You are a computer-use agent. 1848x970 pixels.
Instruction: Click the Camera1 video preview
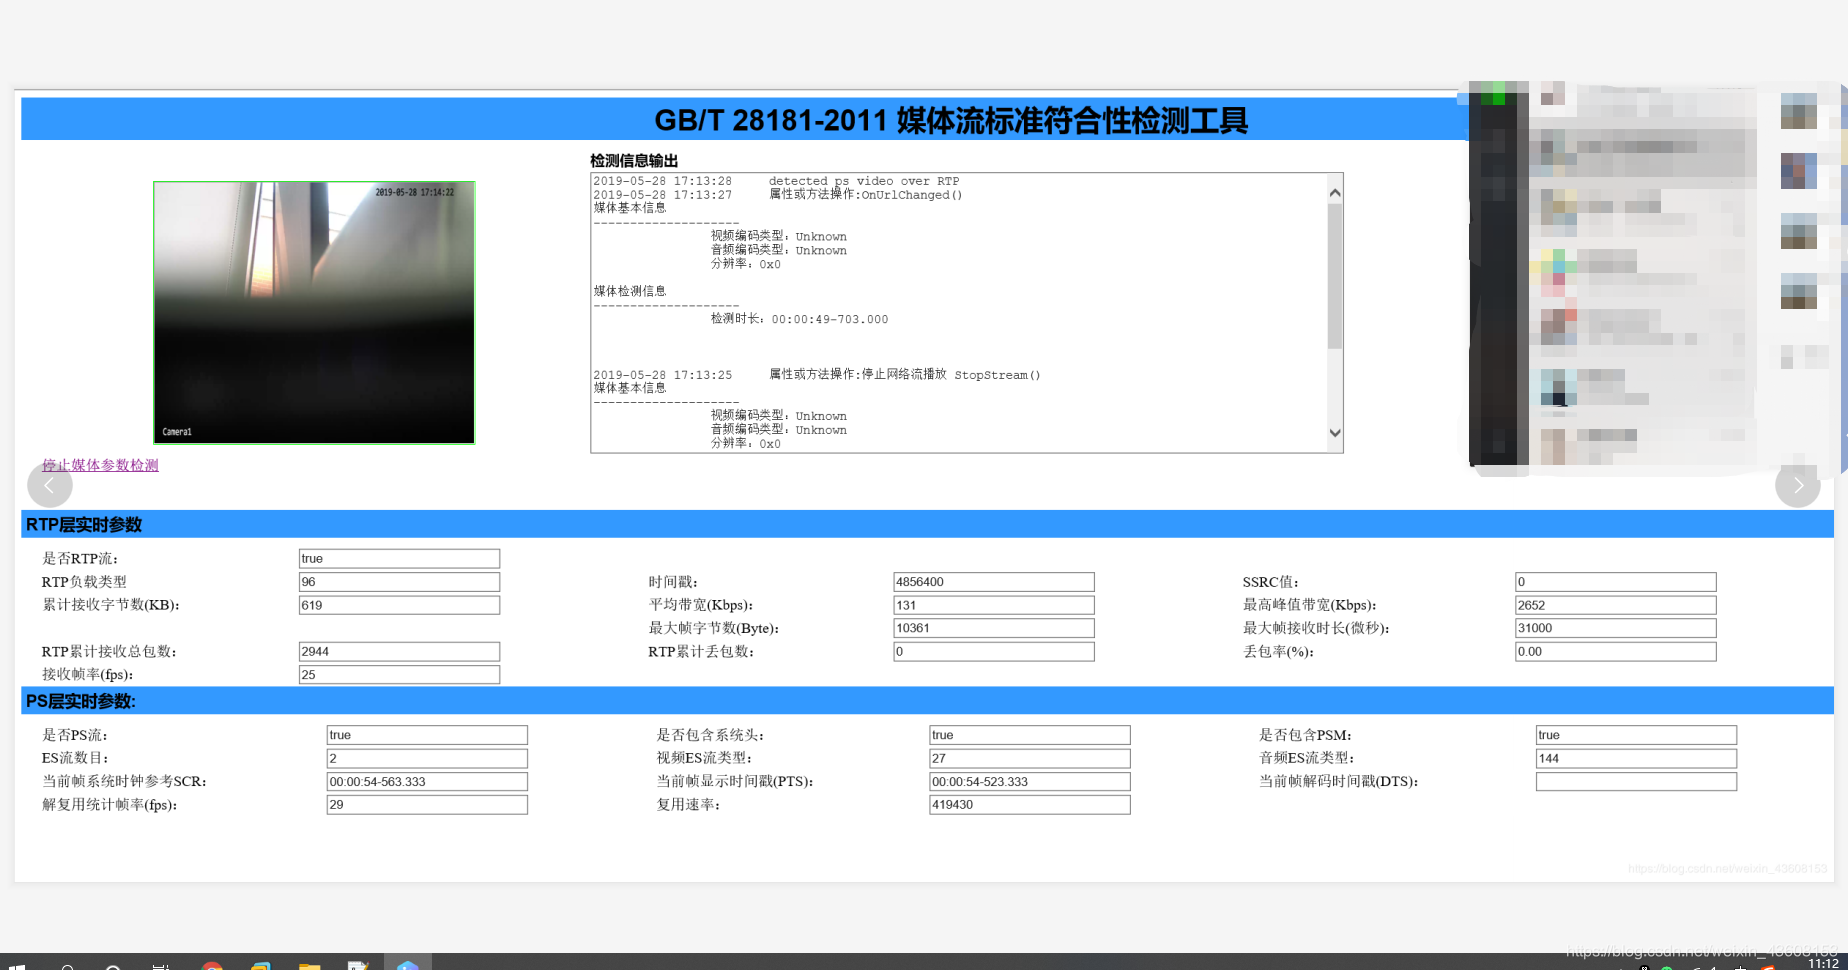[x=314, y=312]
